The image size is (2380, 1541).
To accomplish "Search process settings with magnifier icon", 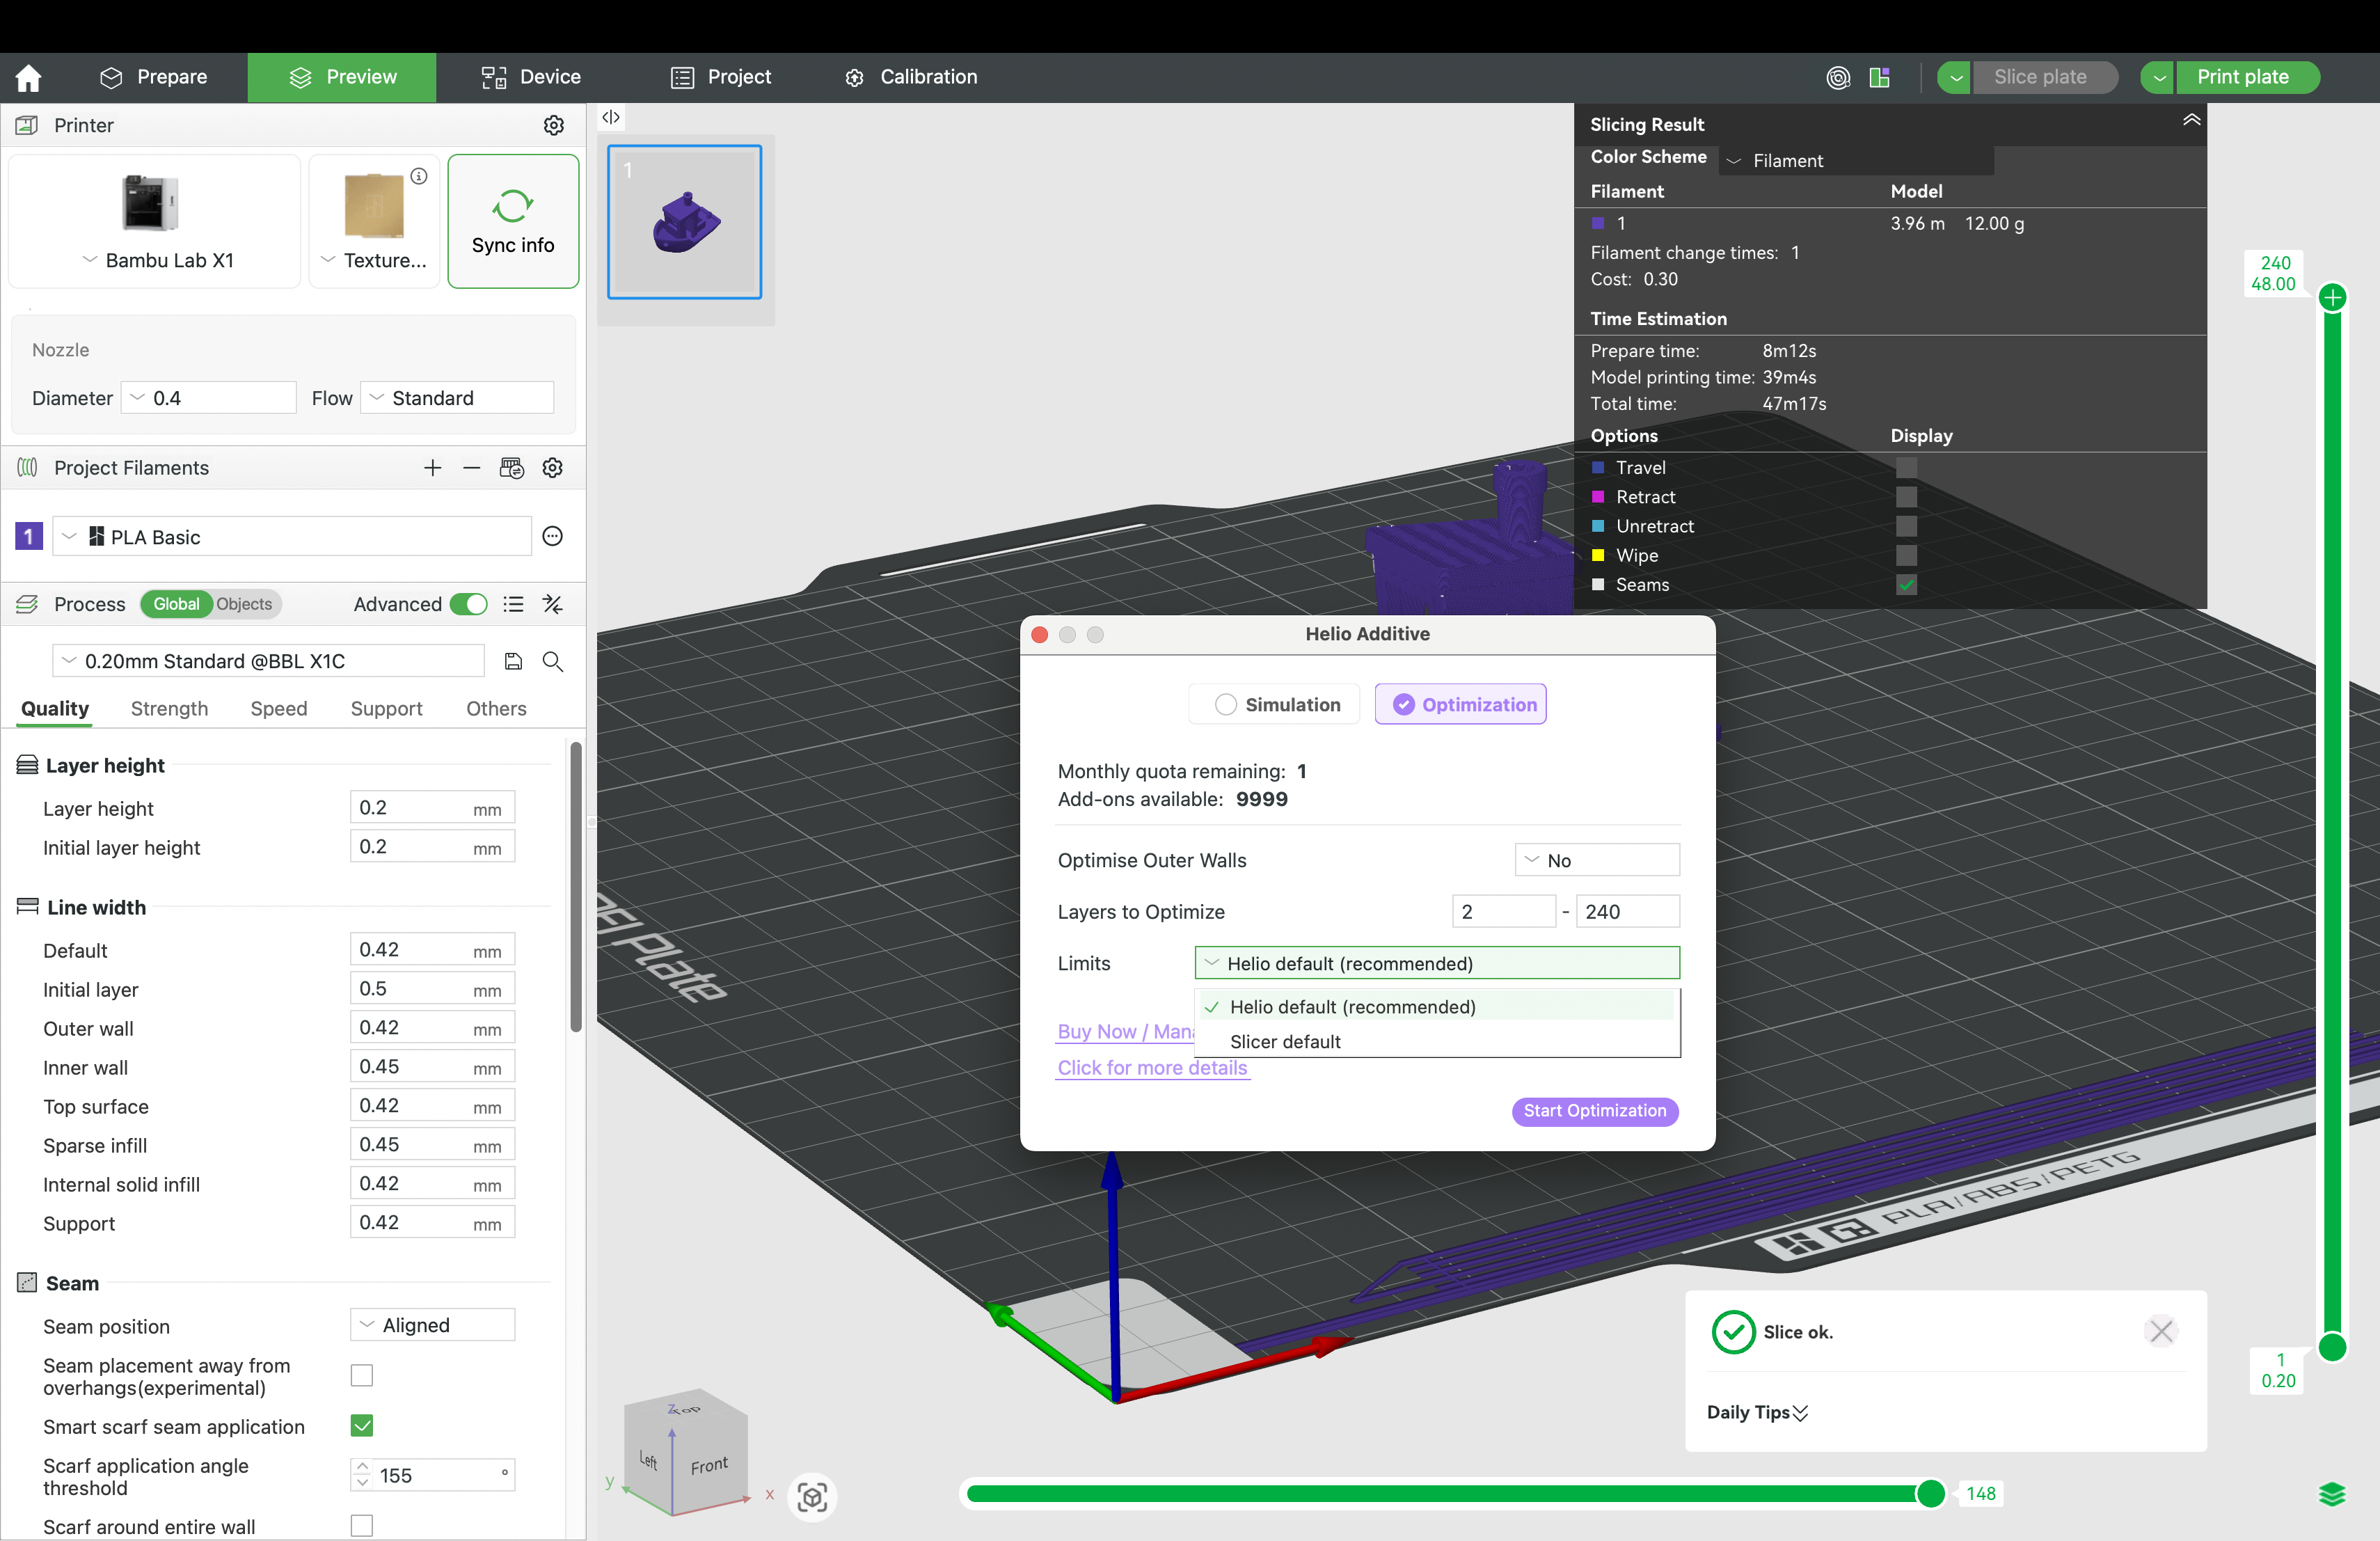I will tap(553, 661).
